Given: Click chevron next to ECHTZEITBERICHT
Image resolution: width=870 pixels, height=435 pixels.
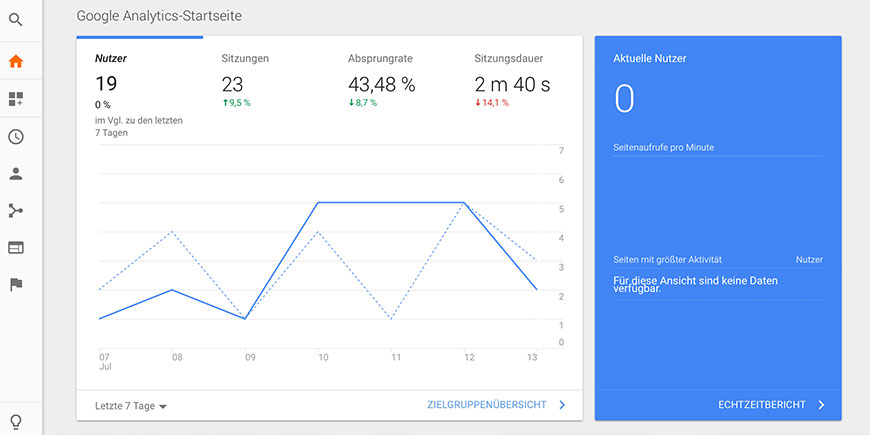Looking at the screenshot, I should pos(821,405).
